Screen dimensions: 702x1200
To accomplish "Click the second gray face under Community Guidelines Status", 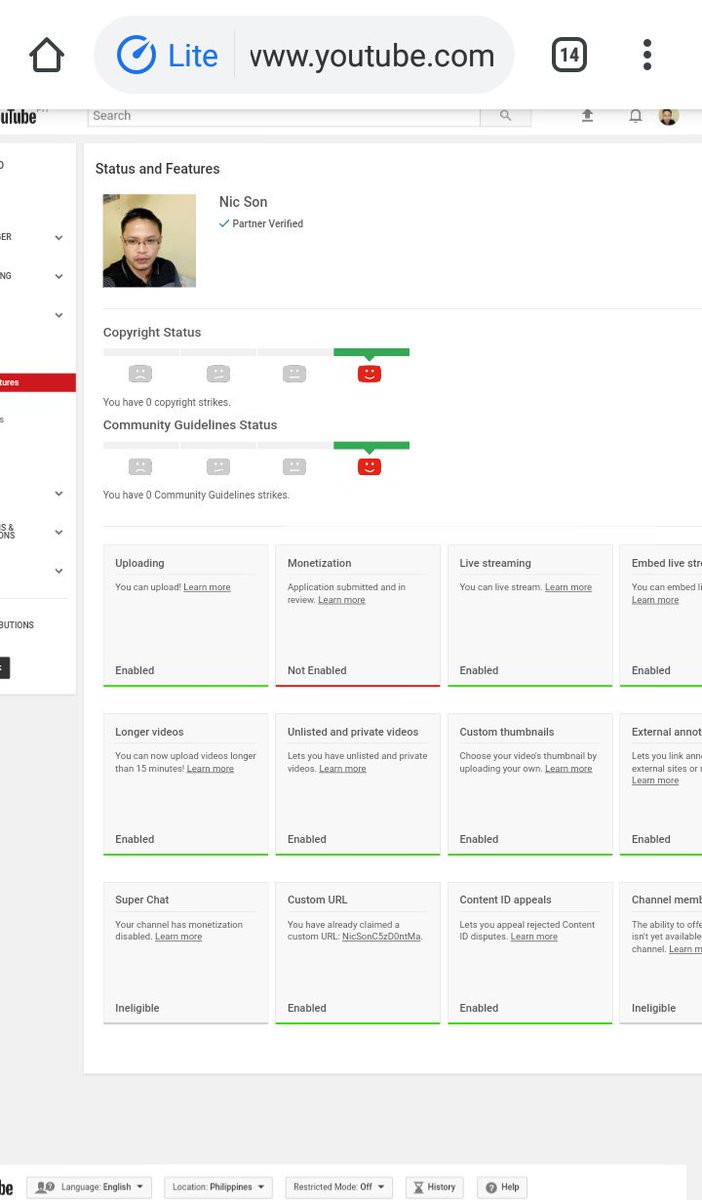I will (218, 466).
